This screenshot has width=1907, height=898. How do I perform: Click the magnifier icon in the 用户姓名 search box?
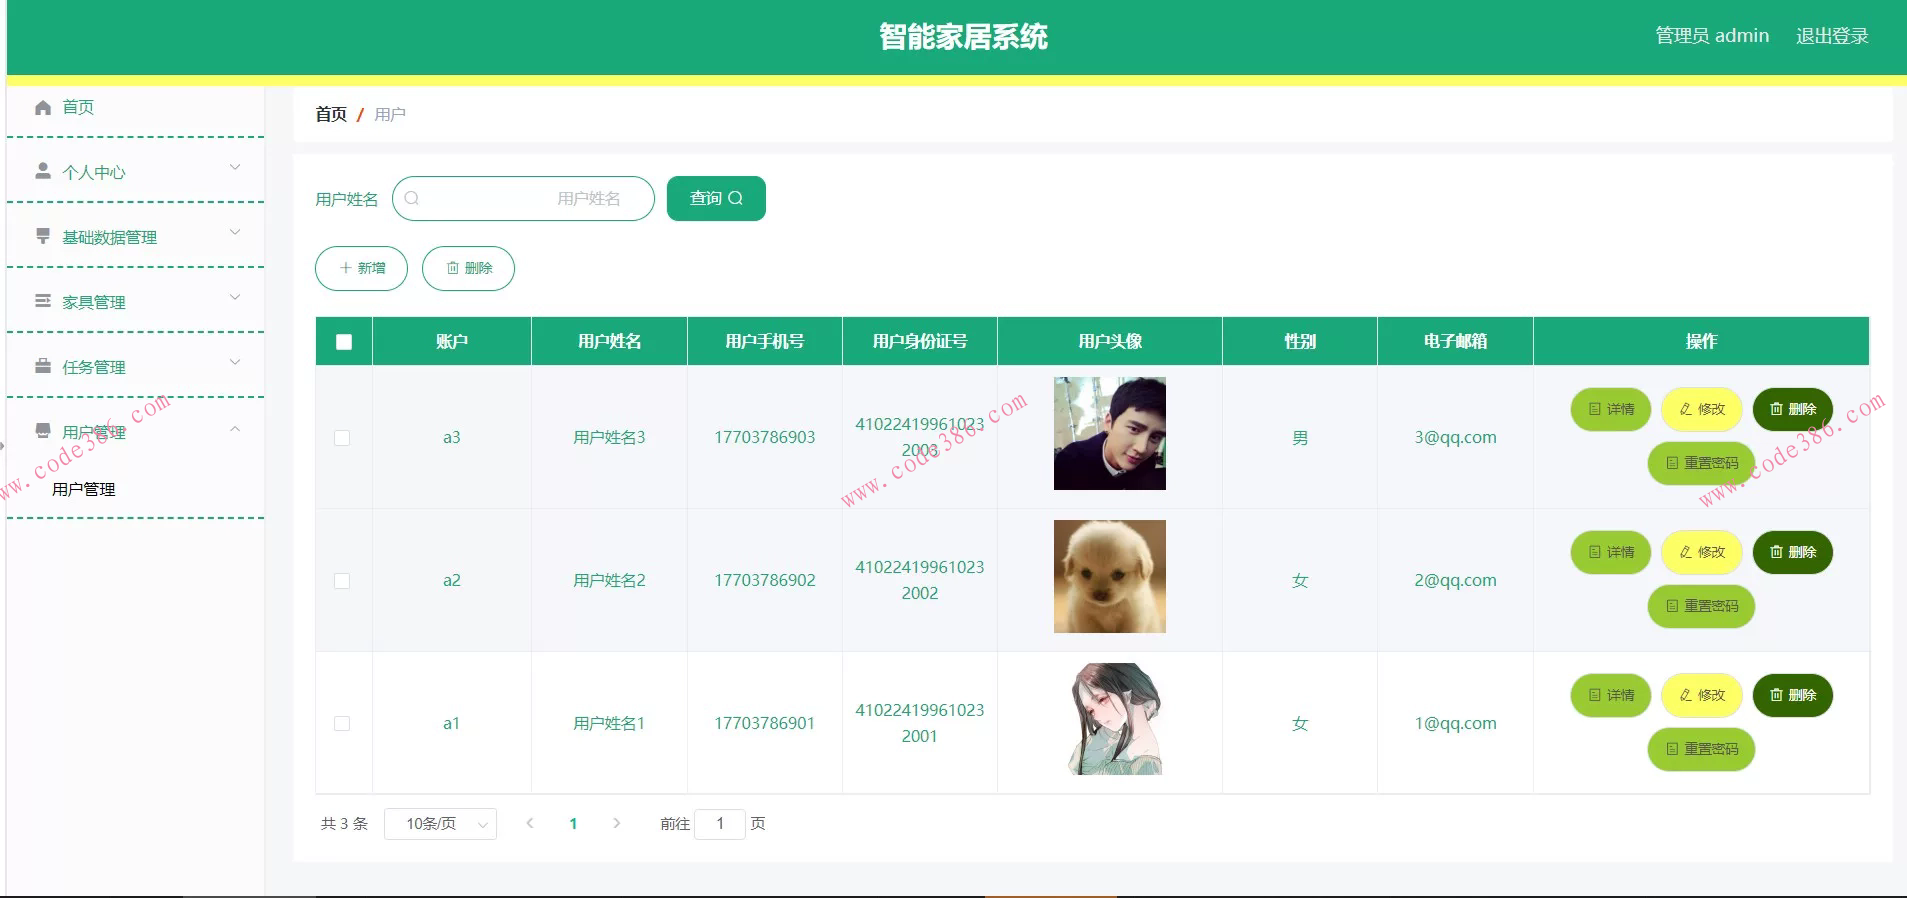tap(411, 198)
